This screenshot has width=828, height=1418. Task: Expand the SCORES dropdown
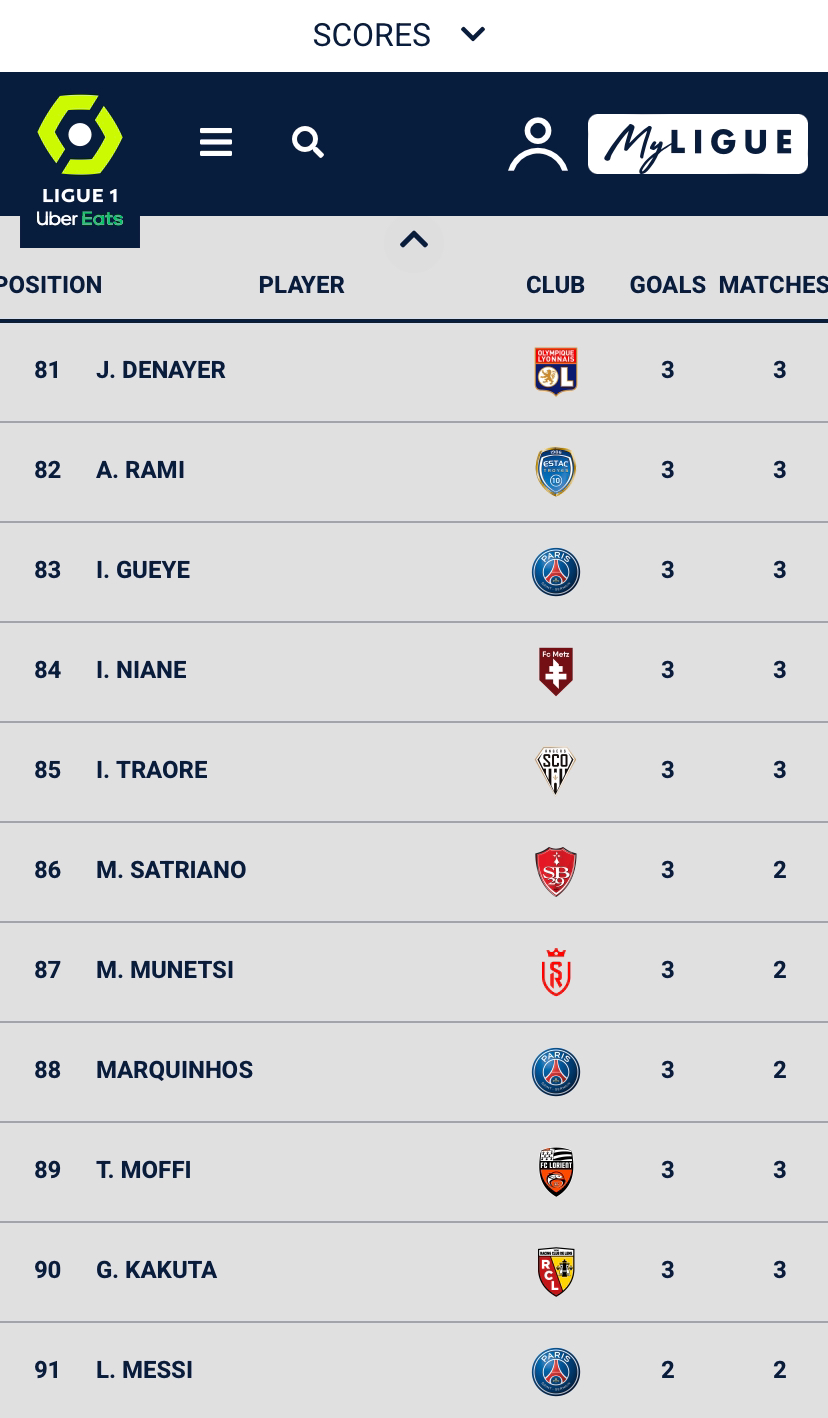(399, 35)
